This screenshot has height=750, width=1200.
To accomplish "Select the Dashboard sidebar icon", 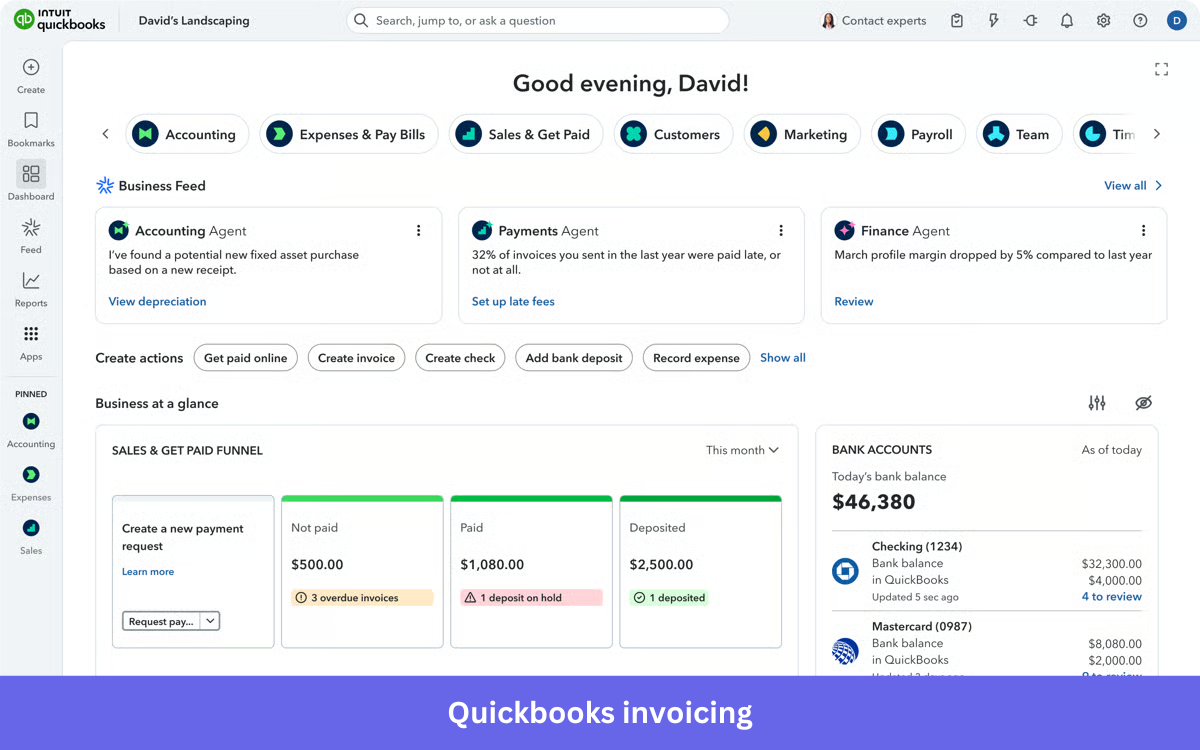I will click(31, 174).
